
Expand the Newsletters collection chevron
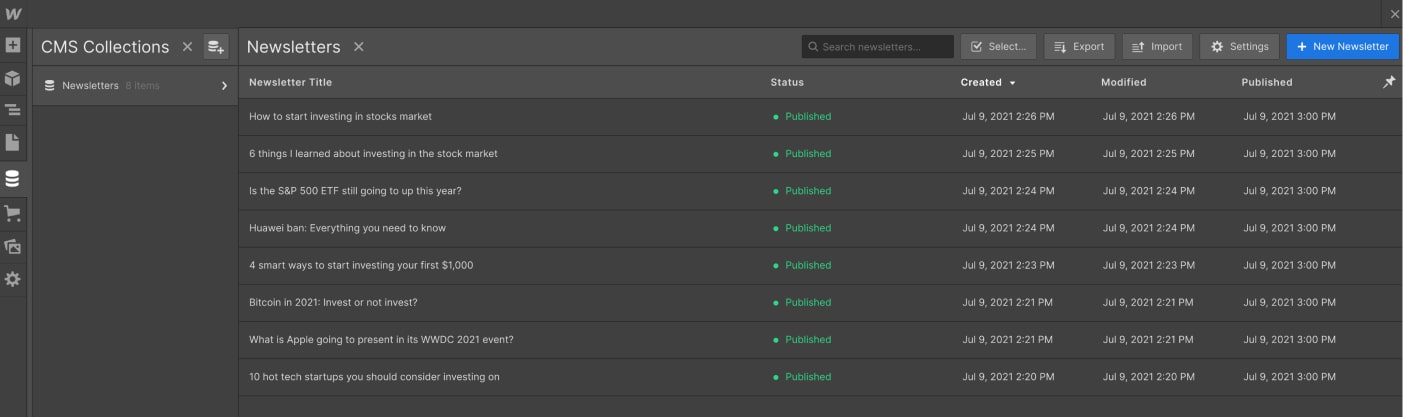pyautogui.click(x=224, y=86)
